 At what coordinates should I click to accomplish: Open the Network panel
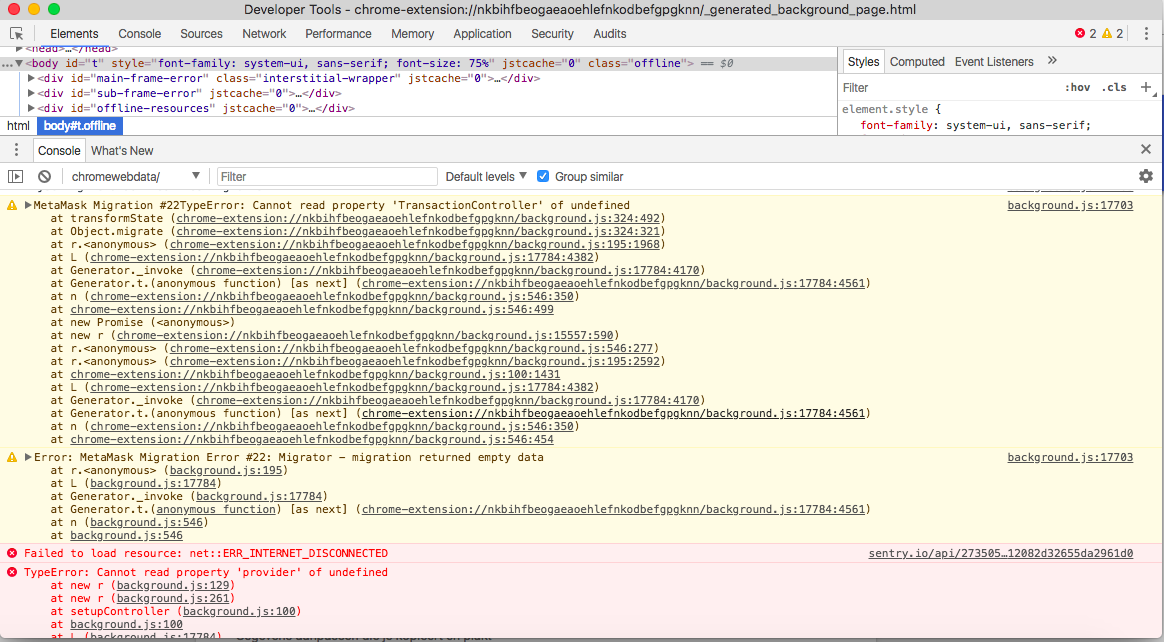264,33
